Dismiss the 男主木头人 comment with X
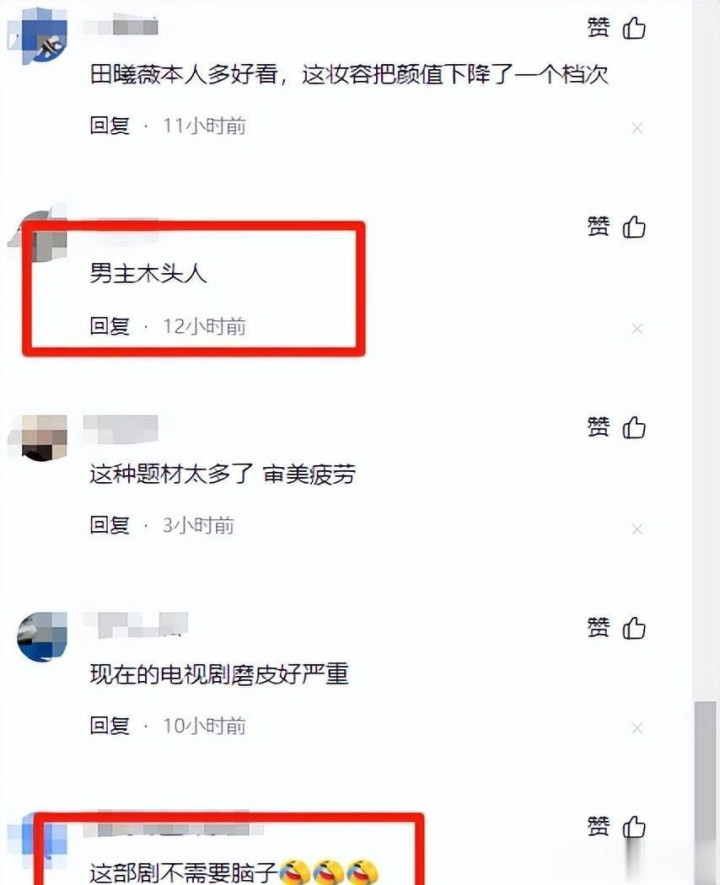Image resolution: width=720 pixels, height=885 pixels. pos(637,328)
